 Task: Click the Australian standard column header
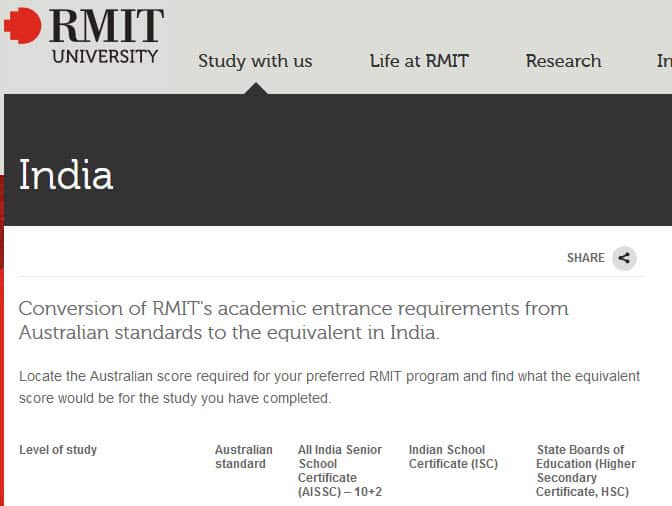[x=243, y=457]
